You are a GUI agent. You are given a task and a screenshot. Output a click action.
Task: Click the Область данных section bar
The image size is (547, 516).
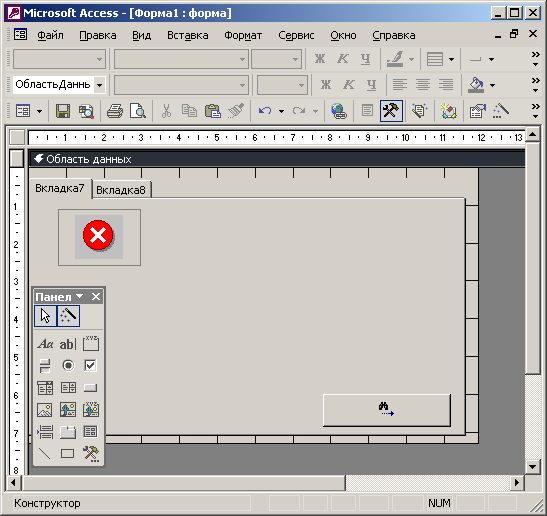(277, 159)
